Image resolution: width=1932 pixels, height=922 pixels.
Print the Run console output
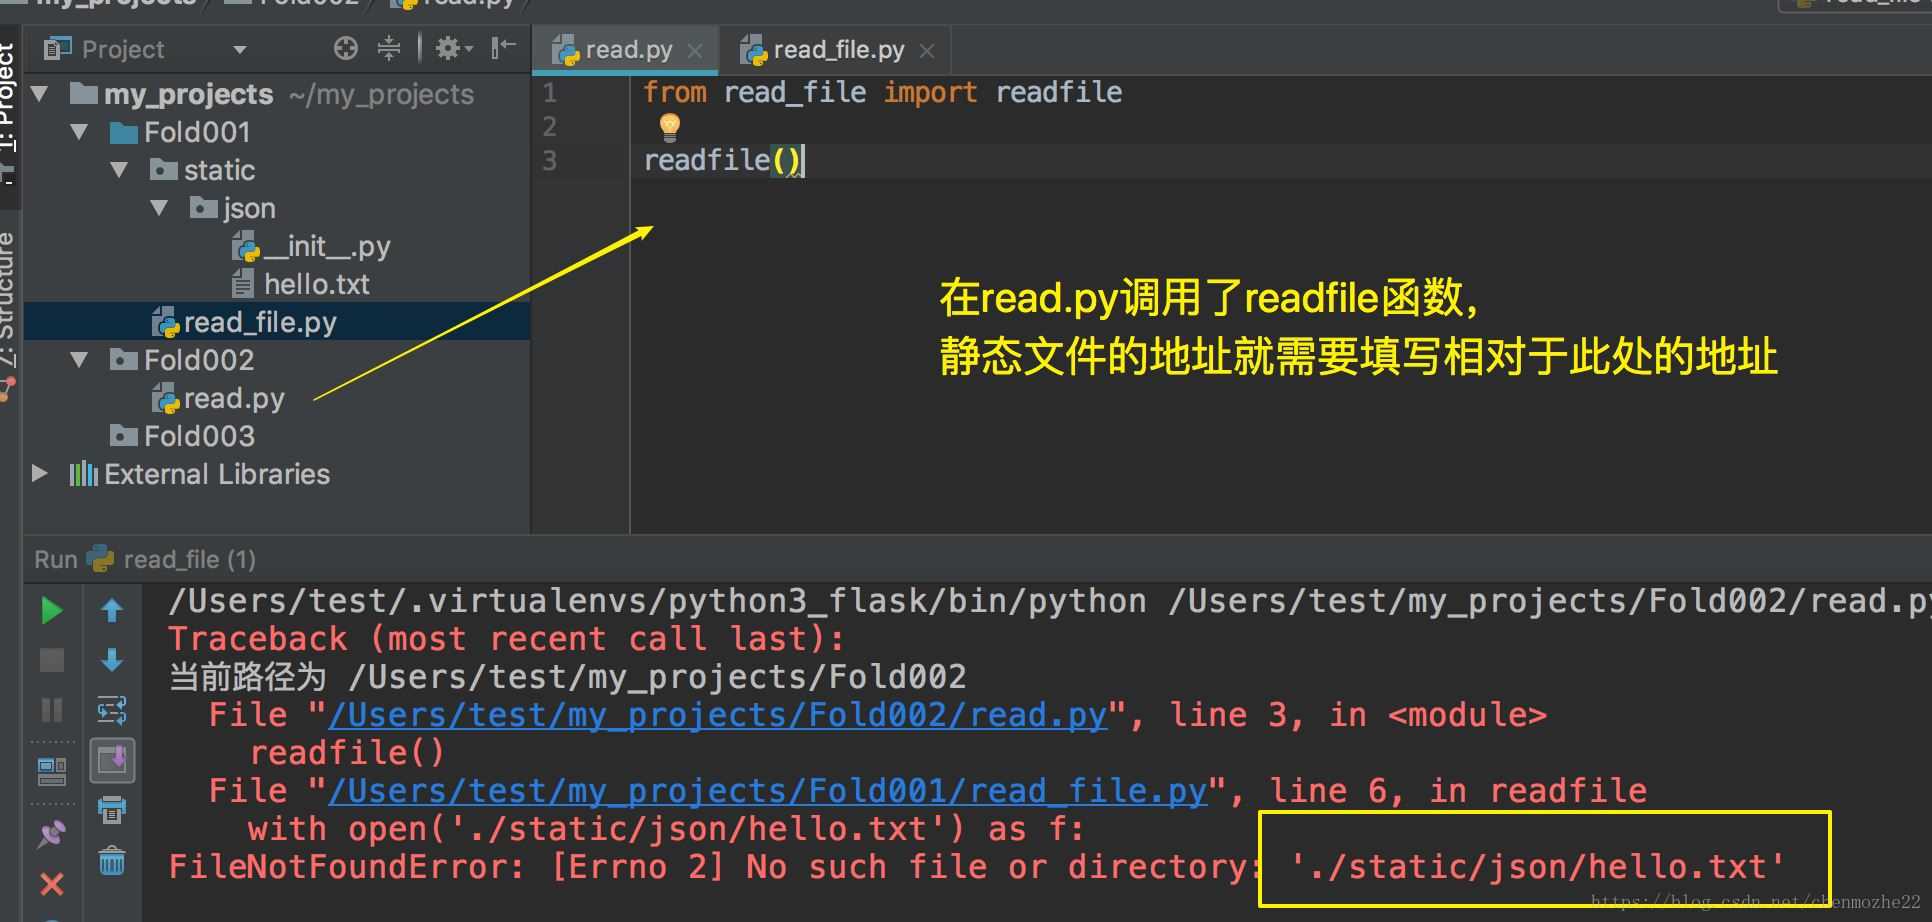point(112,809)
